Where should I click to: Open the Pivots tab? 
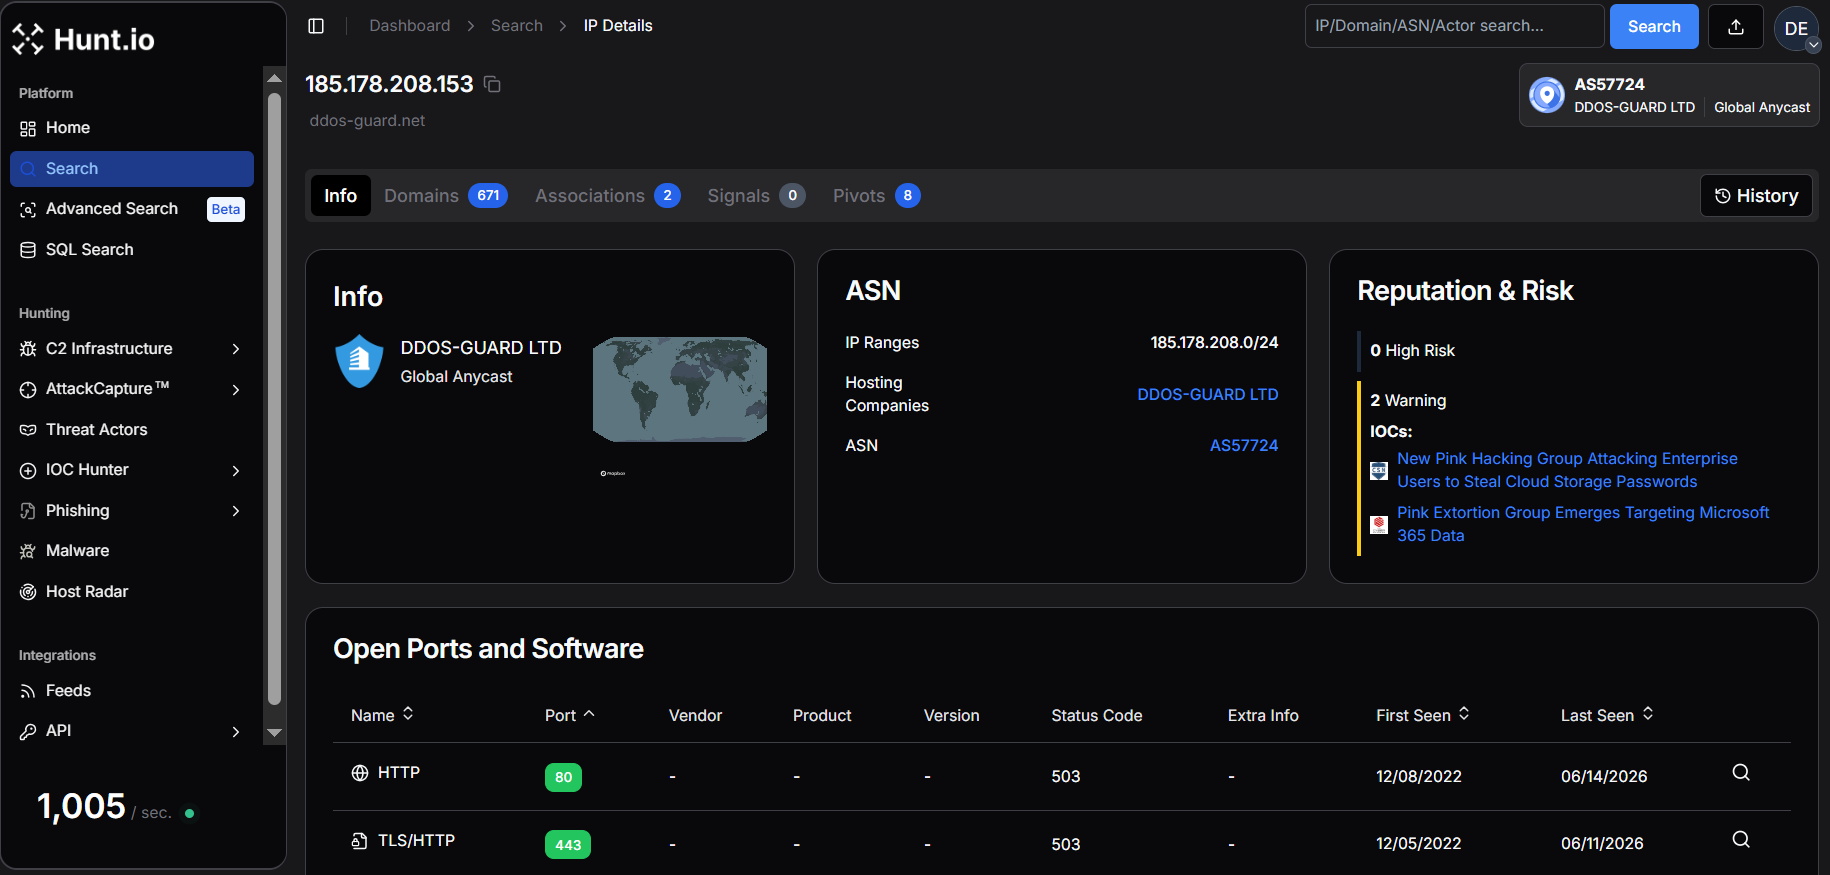876,196
